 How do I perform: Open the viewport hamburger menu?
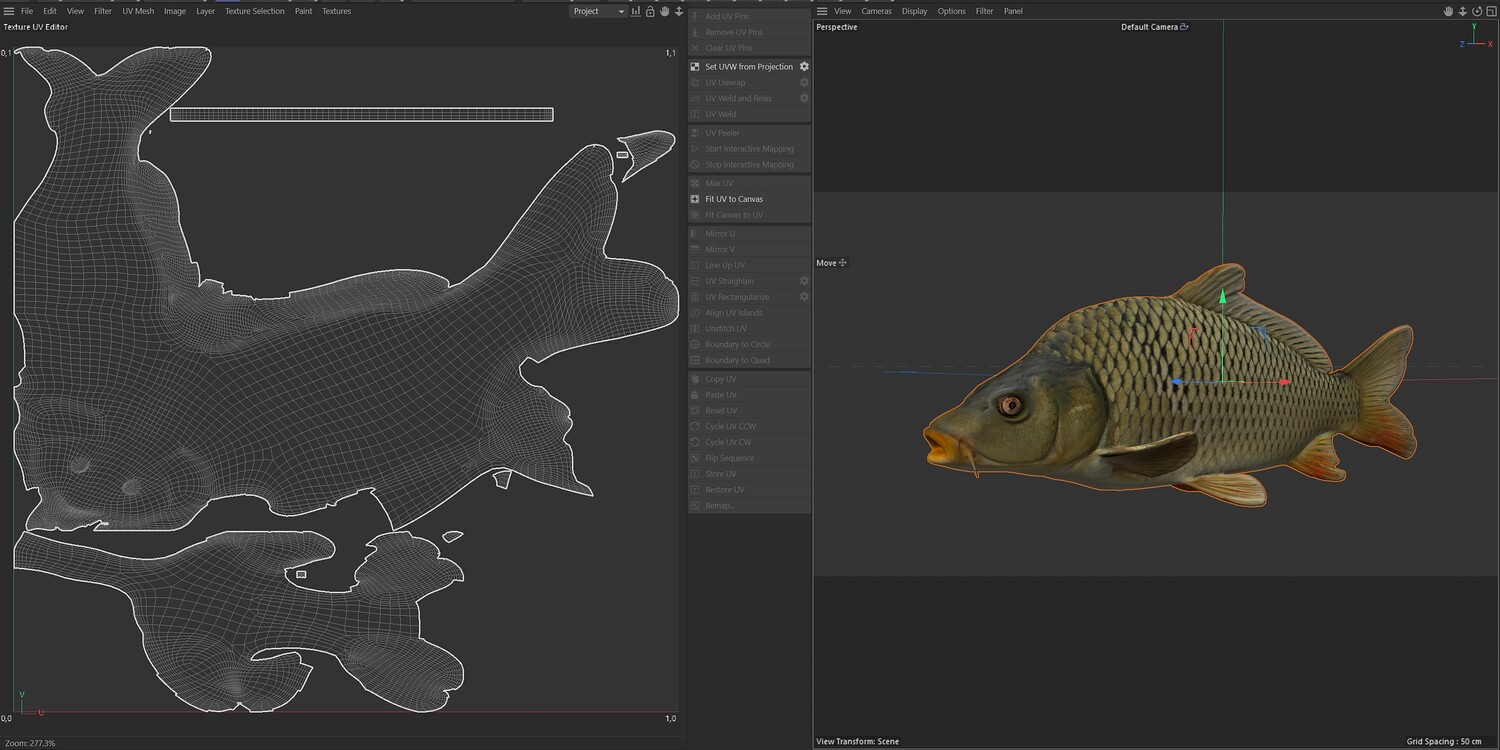pos(822,11)
